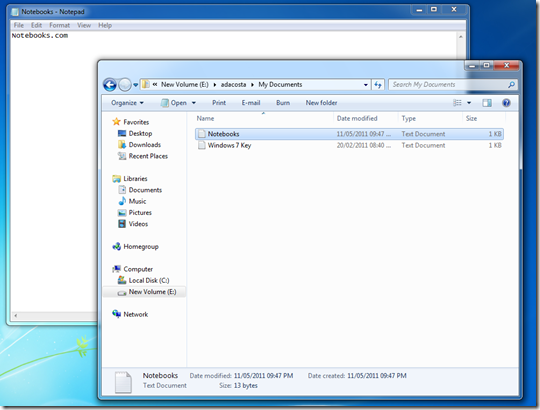The width and height of the screenshot is (540, 410).
Task: Click the Forward arrow in Explorer
Action: pyautogui.click(x=125, y=85)
